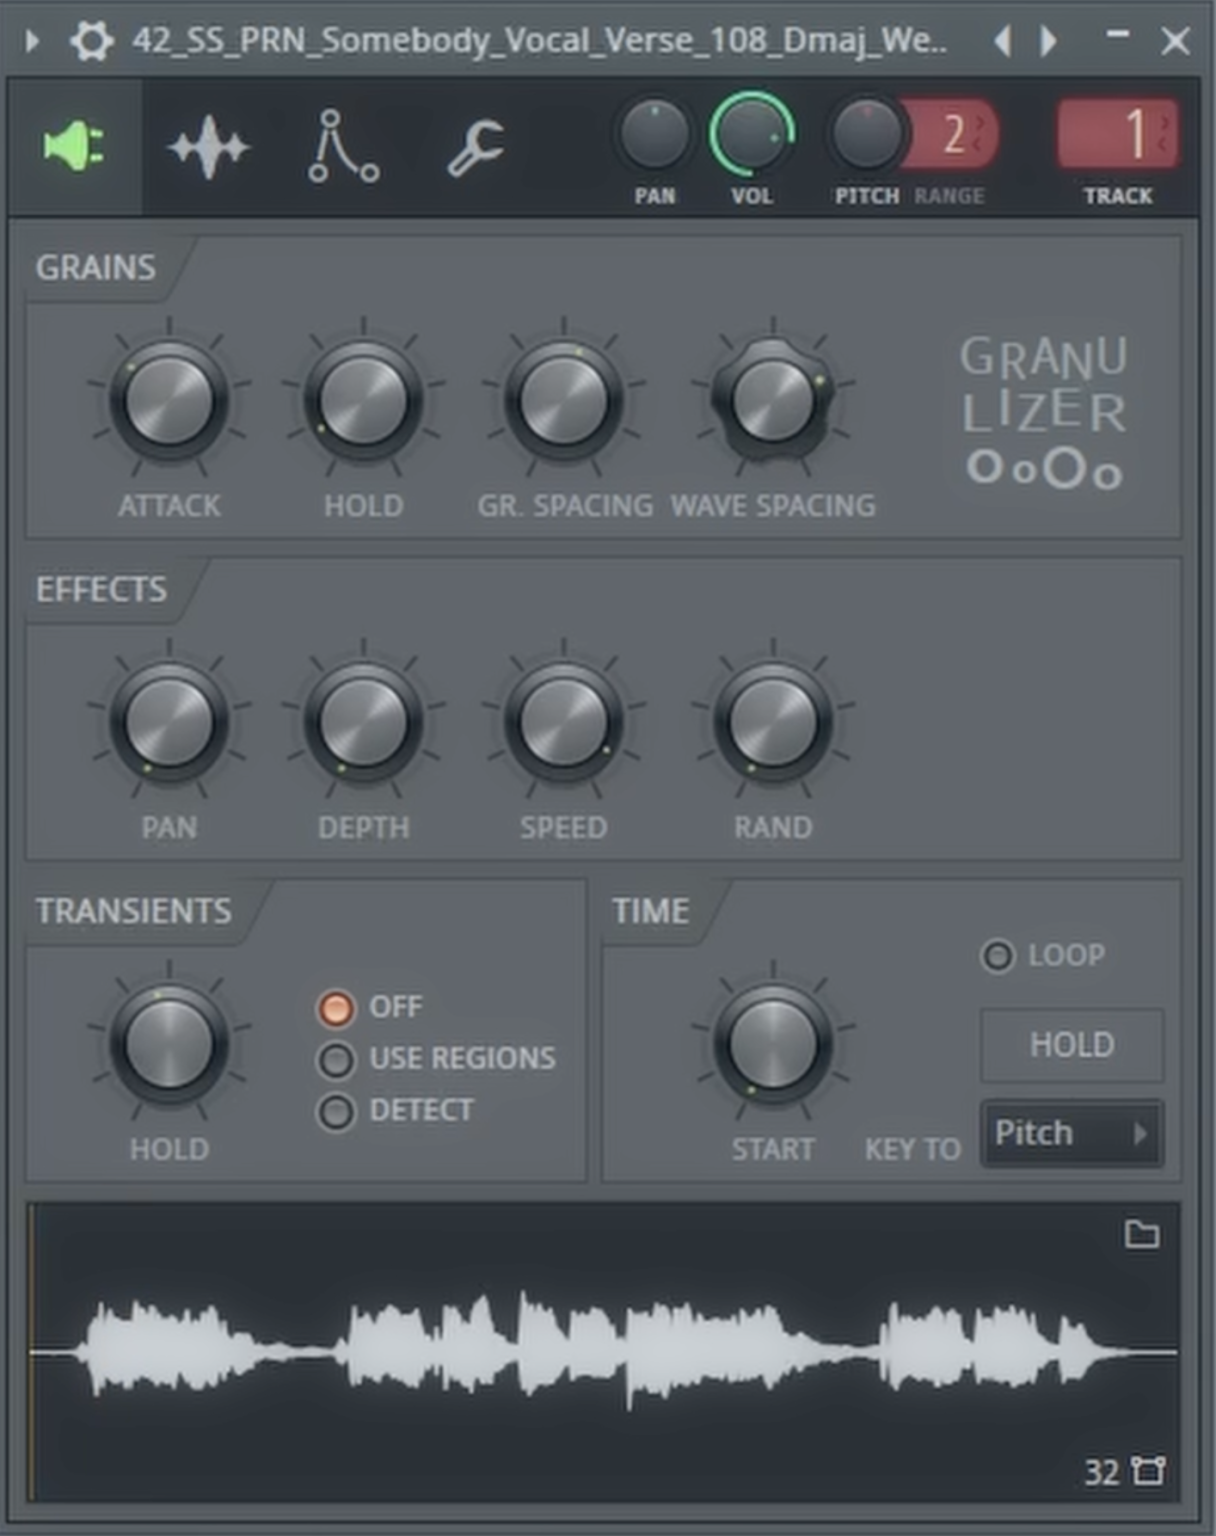Click the EFFECTS section label

click(x=101, y=590)
